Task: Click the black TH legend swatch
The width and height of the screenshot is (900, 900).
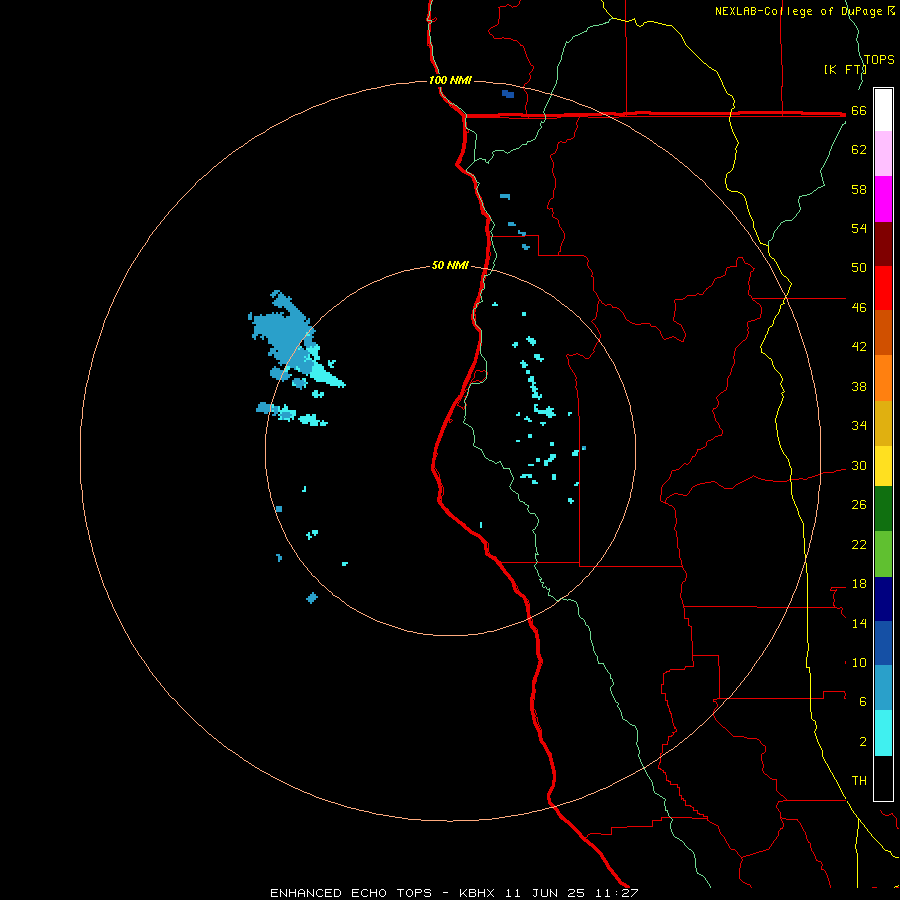Action: tap(883, 778)
